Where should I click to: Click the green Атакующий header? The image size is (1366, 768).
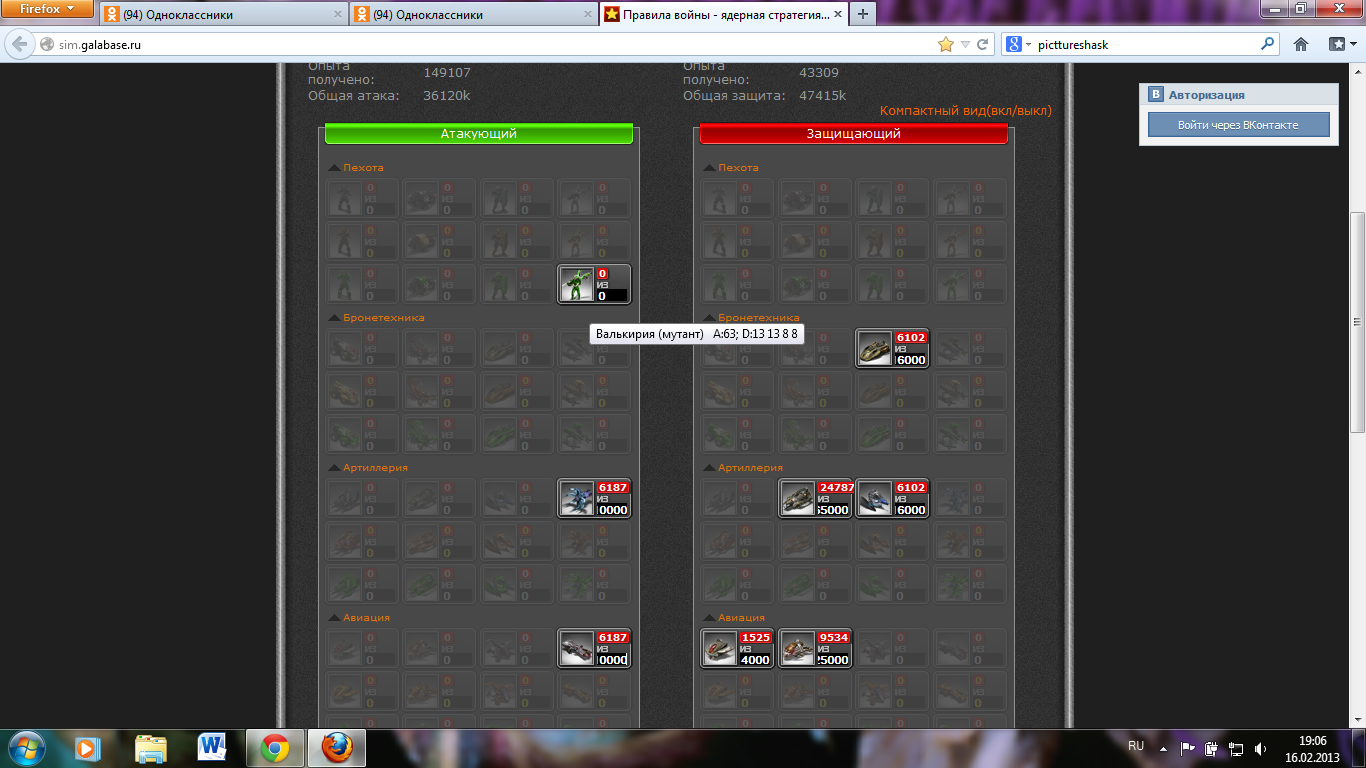coord(479,133)
